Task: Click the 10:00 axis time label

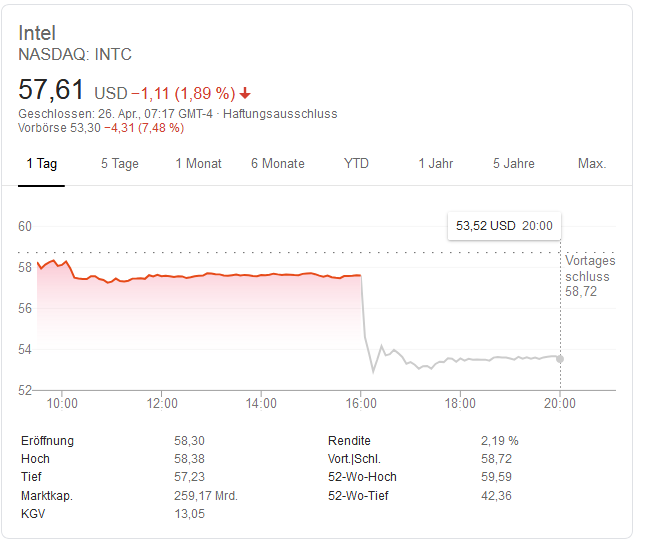Action: pyautogui.click(x=62, y=403)
